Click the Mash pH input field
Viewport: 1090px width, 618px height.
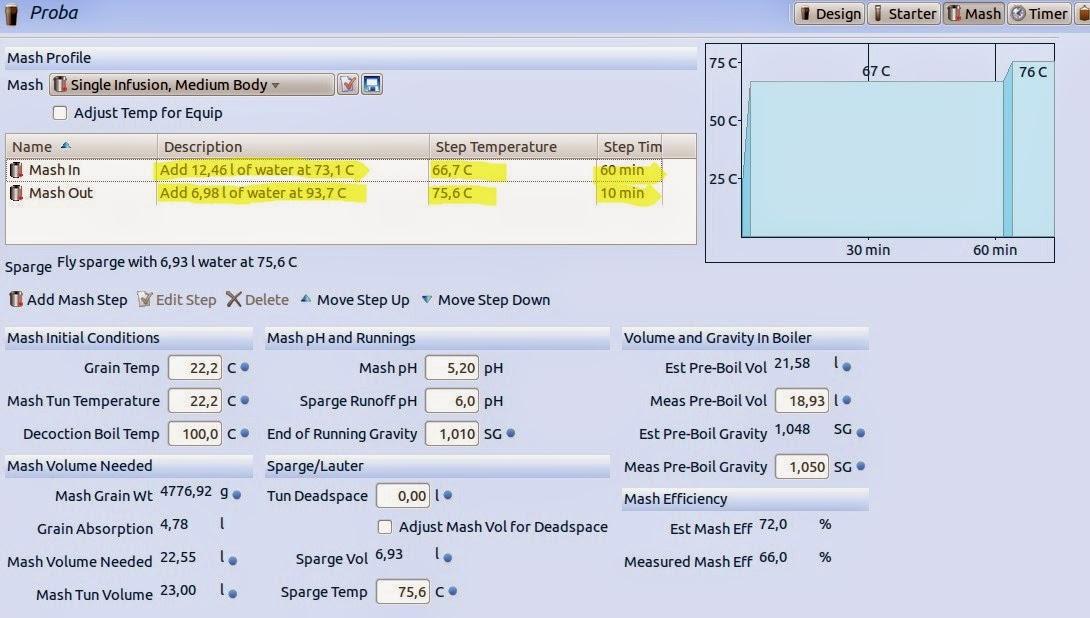(x=452, y=368)
